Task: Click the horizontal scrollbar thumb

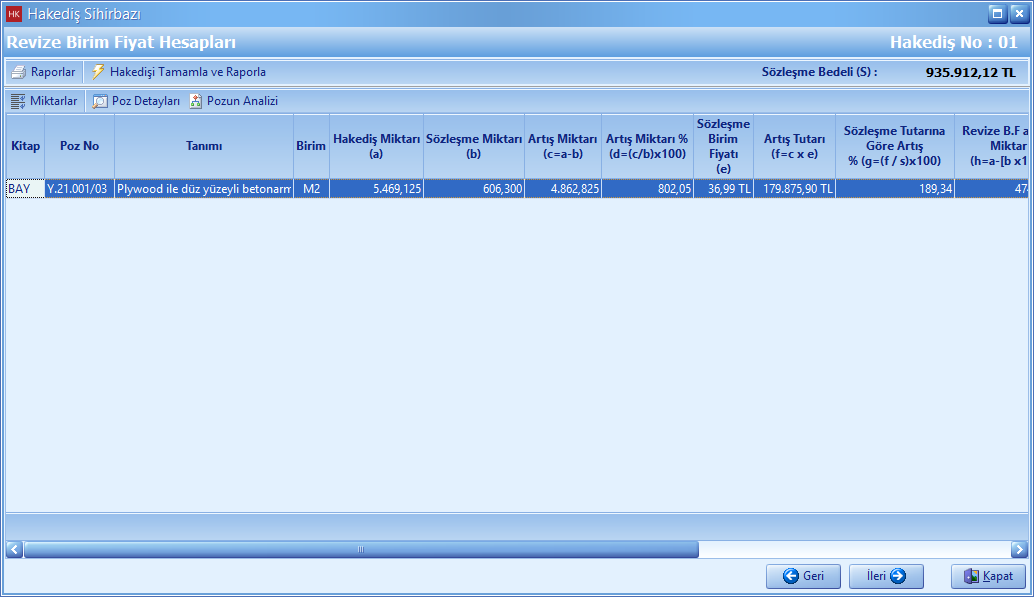Action: click(x=360, y=549)
